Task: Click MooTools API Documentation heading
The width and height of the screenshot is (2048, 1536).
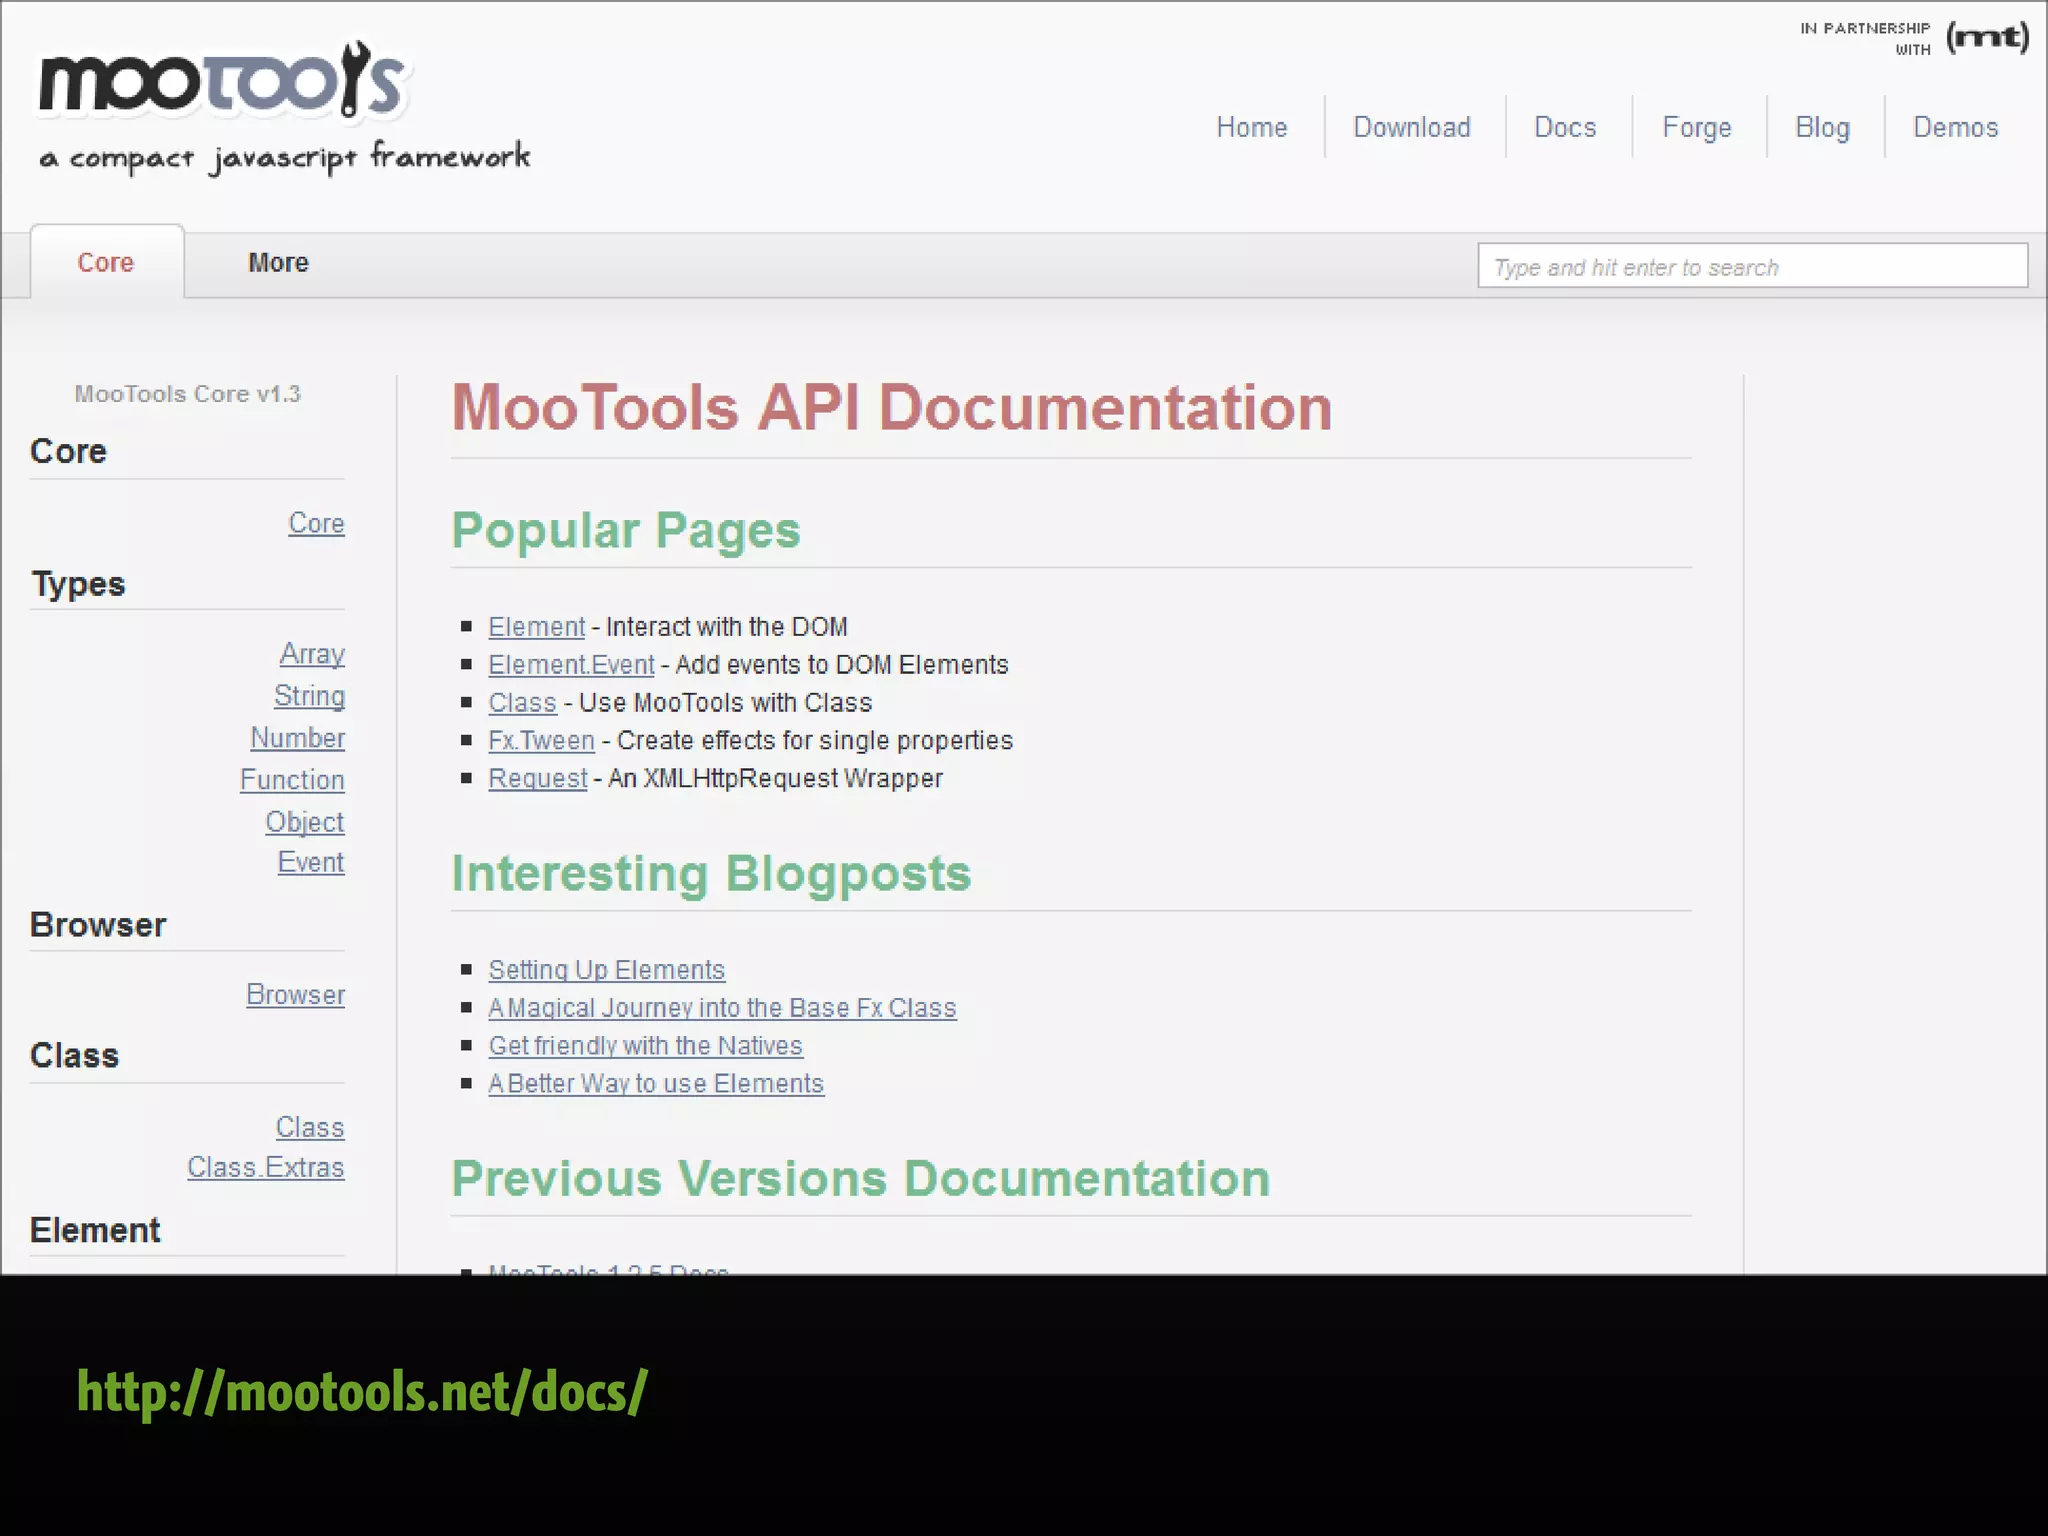Action: tap(891, 408)
